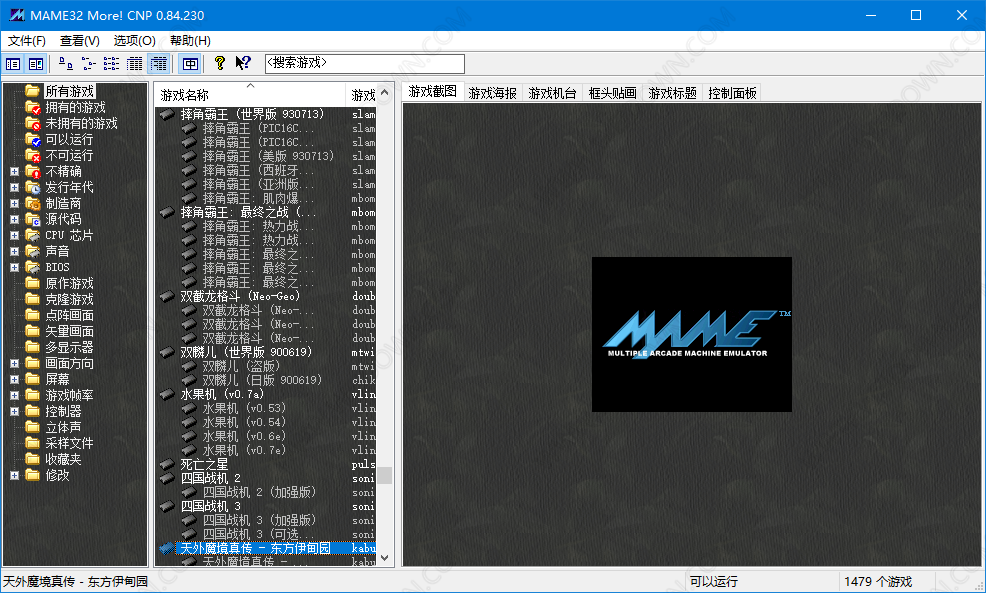Screen dimensions: 986x593
Task: Open About via yellow question mark icon
Action: pos(219,63)
